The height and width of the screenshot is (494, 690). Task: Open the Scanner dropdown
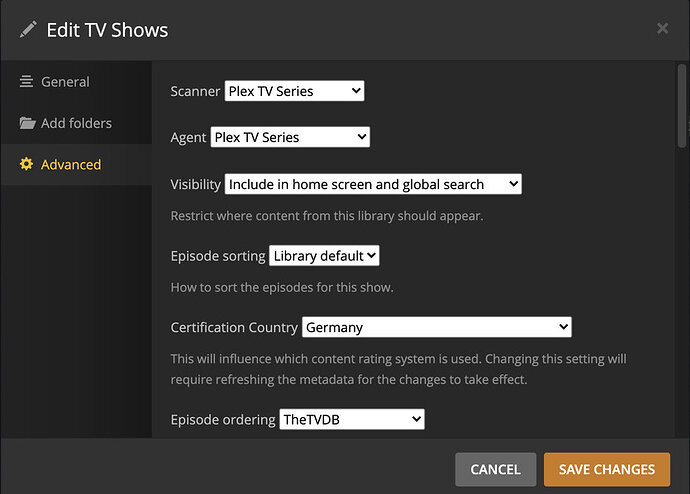pos(294,91)
